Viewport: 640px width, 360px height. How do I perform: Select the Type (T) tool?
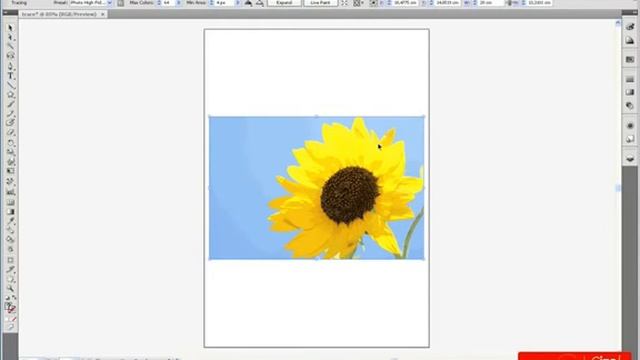[x=10, y=76]
